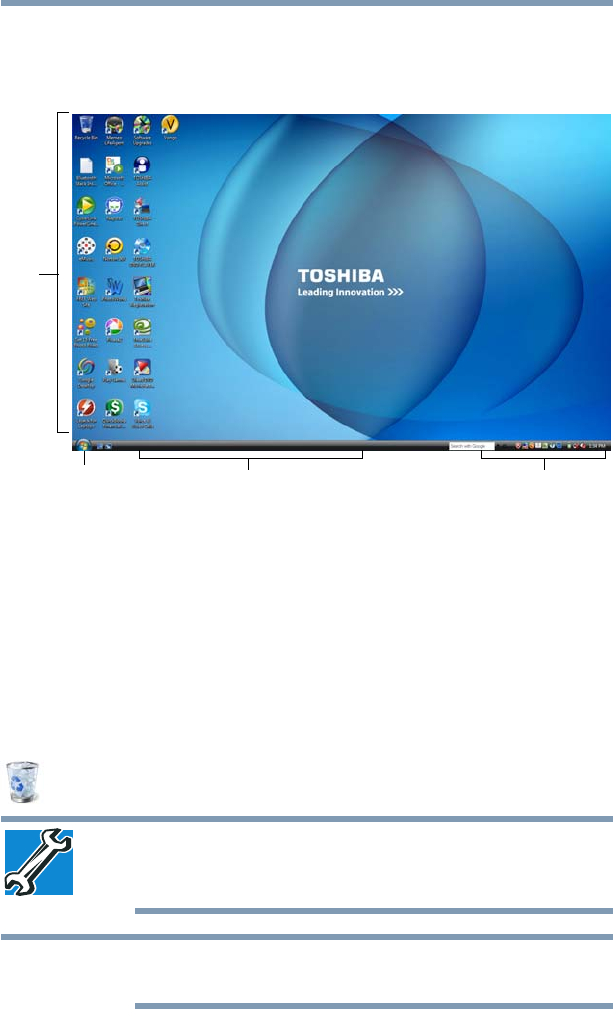
Task: Open the Picasa desktop shortcut
Action: click(114, 331)
